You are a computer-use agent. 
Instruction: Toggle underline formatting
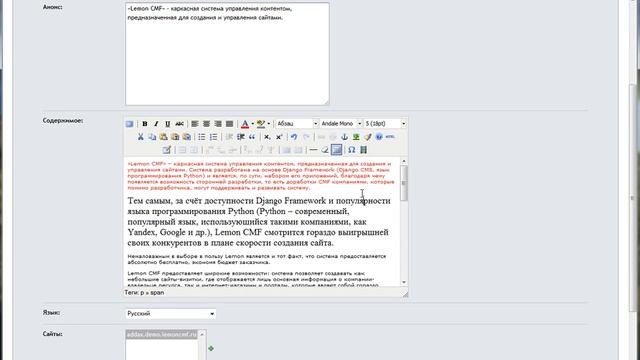pyautogui.click(x=167, y=124)
